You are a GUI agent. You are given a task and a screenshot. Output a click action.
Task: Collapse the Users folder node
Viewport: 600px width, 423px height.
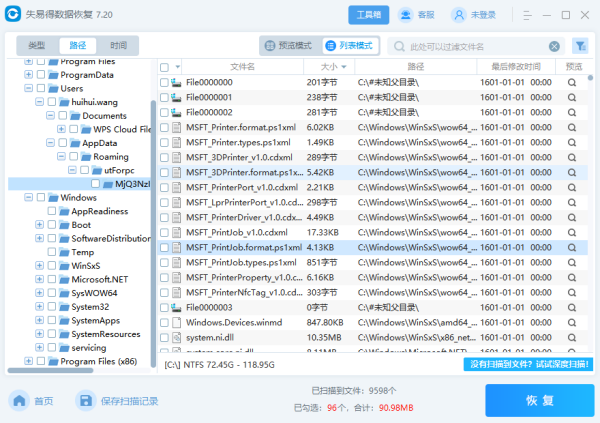[x=28, y=88]
